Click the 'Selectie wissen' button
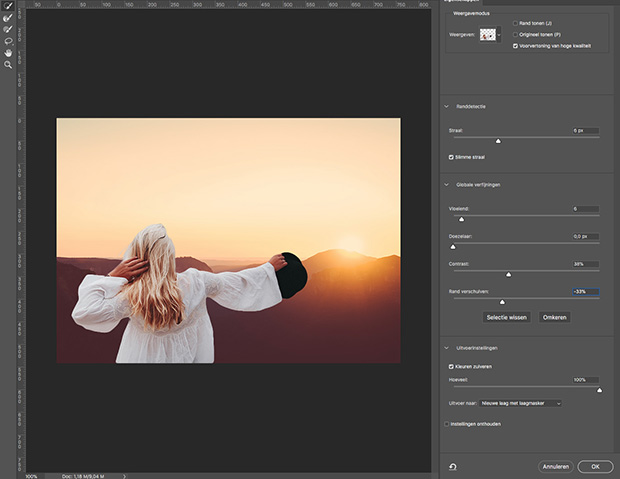The width and height of the screenshot is (620, 479). 507,317
